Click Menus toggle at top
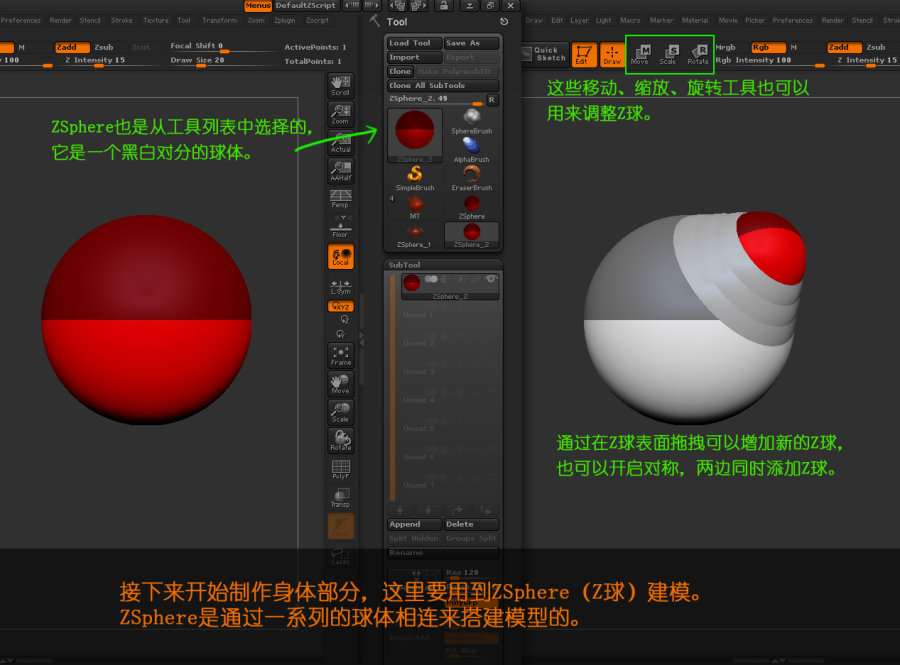The width and height of the screenshot is (900, 665). (x=258, y=6)
